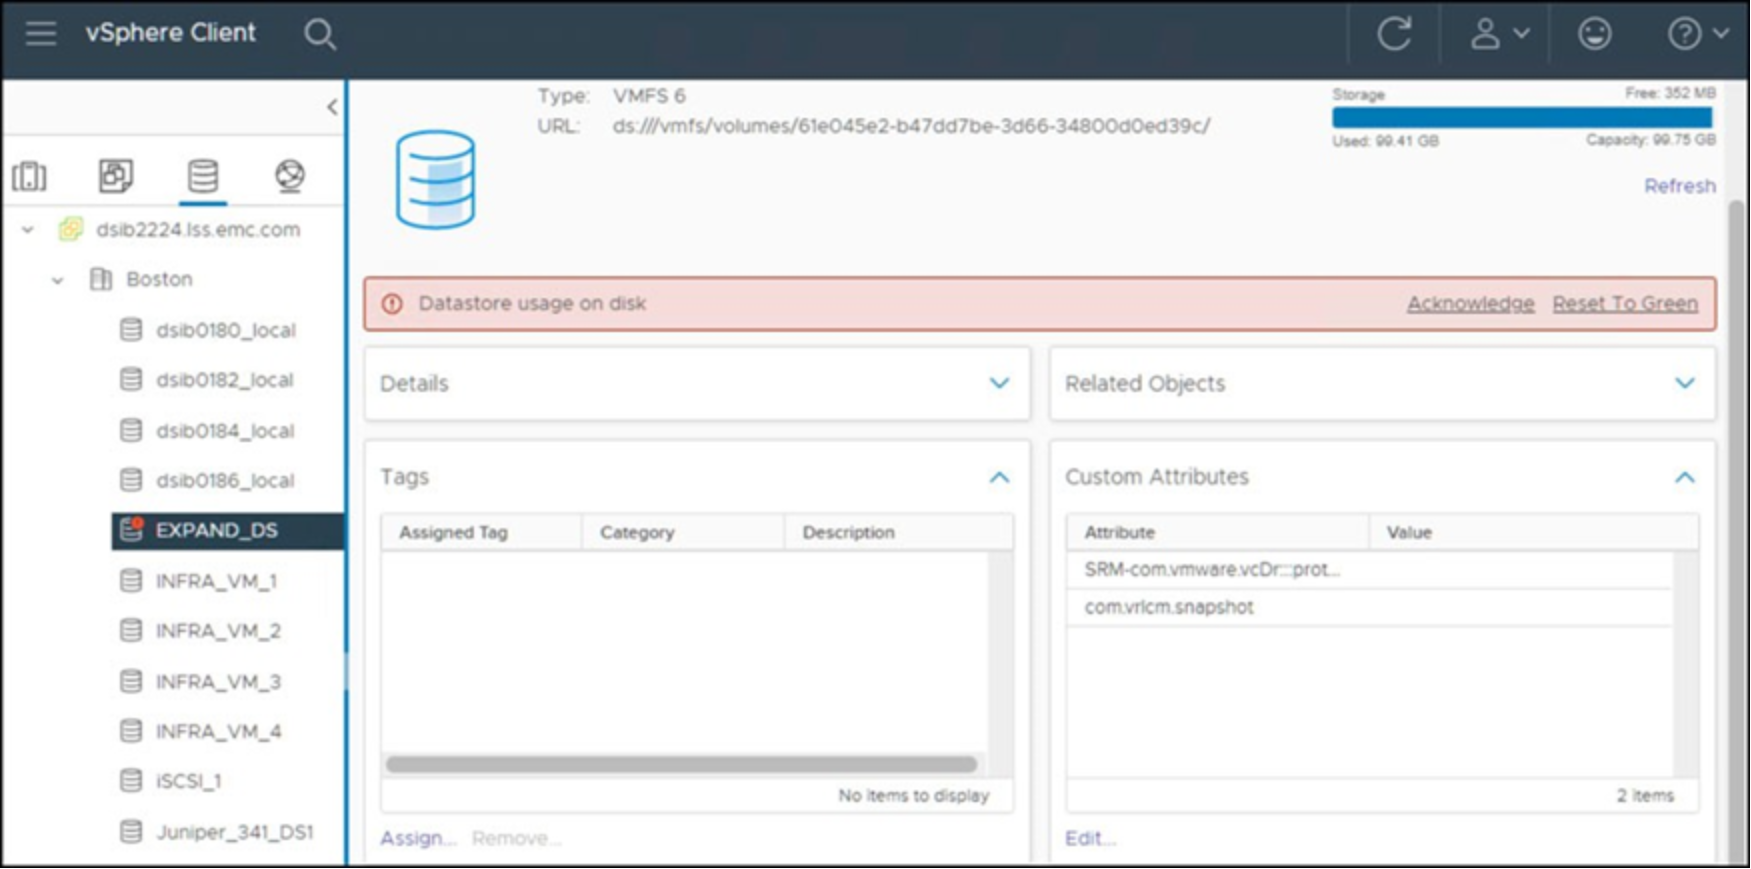Collapse the dsib2224.lss.emc.com tree node
This screenshot has width=1751, height=869.
(28, 230)
